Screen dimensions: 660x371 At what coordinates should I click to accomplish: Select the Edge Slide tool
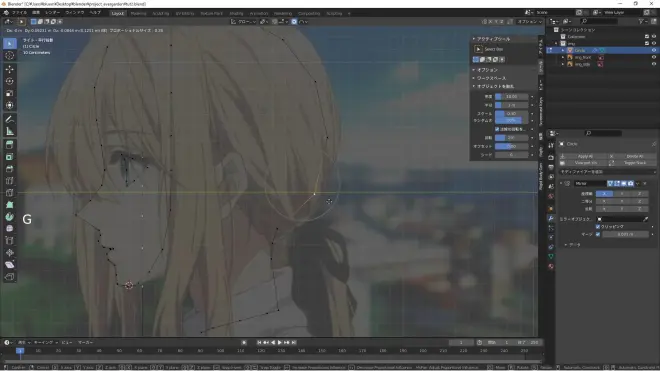(x=10, y=241)
